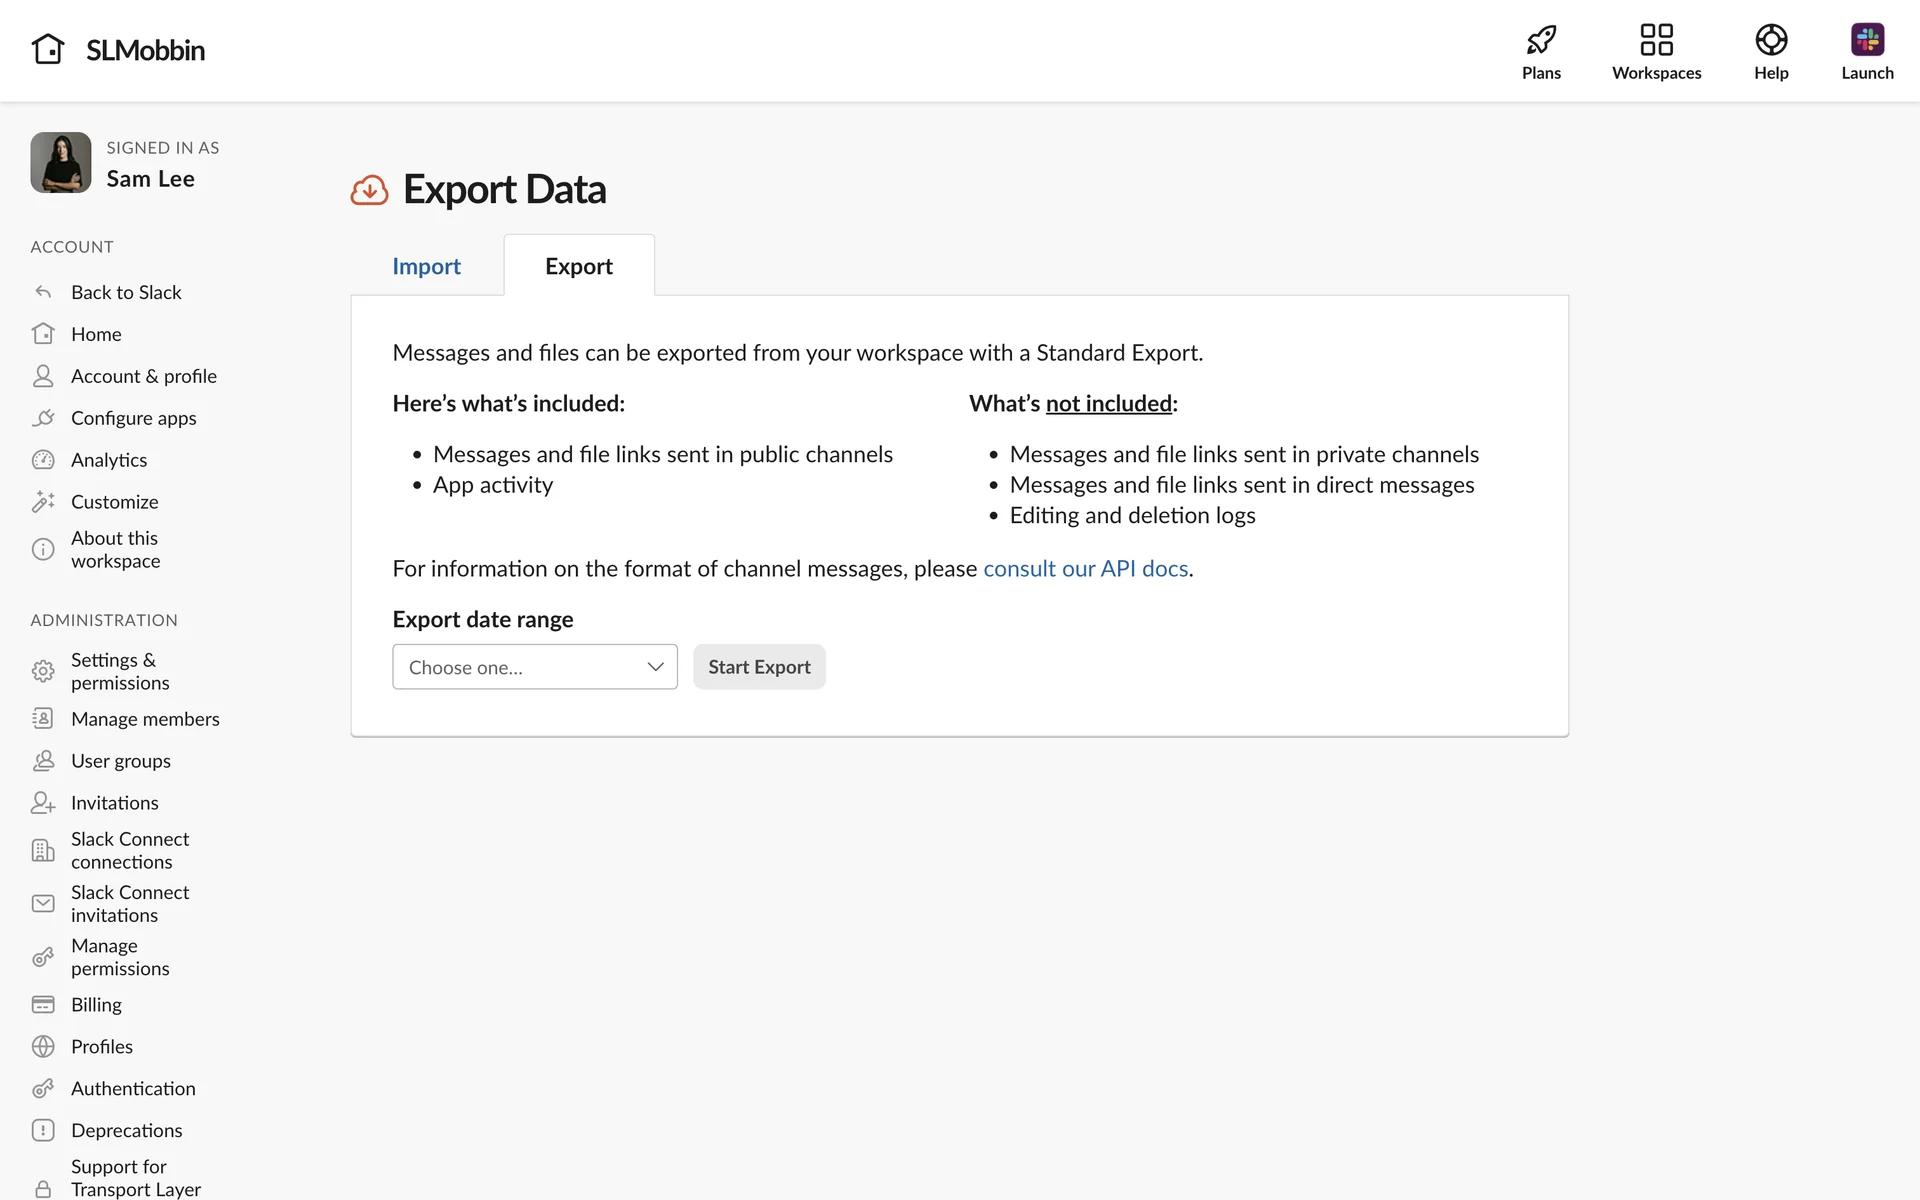Click the Settings & permissions gear icon
This screenshot has width=1920, height=1200.
pyautogui.click(x=43, y=671)
